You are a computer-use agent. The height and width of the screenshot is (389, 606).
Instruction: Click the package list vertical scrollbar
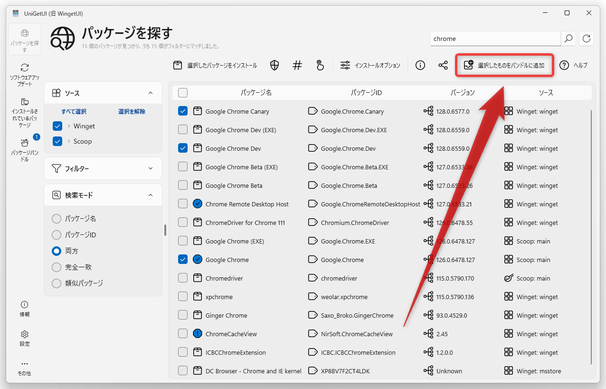pos(591,236)
